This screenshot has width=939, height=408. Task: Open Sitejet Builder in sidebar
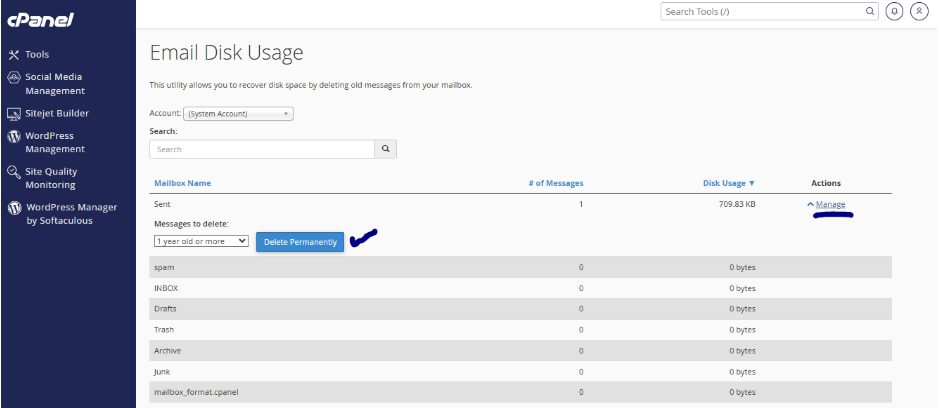[x=57, y=113]
